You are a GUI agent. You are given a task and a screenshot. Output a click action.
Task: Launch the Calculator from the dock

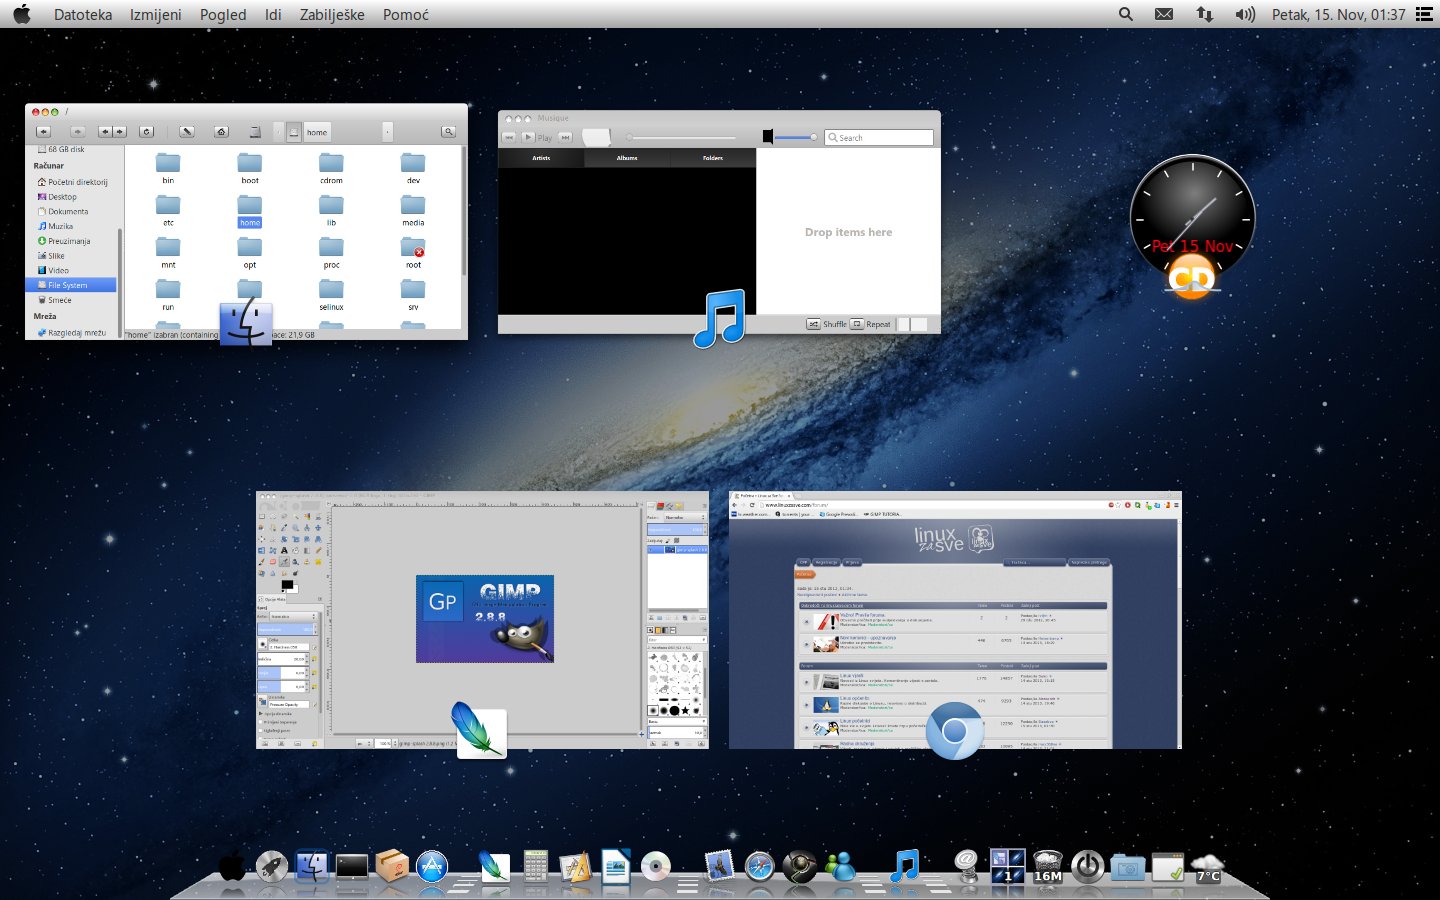536,867
